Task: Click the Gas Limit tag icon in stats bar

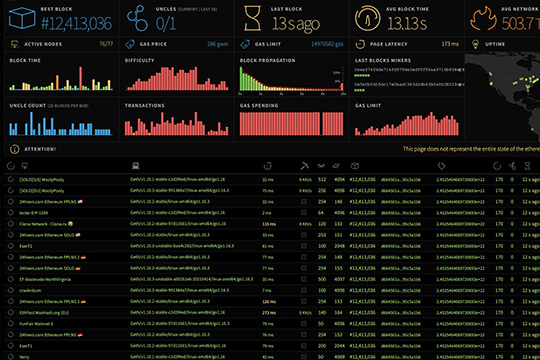Action: tap(245, 44)
